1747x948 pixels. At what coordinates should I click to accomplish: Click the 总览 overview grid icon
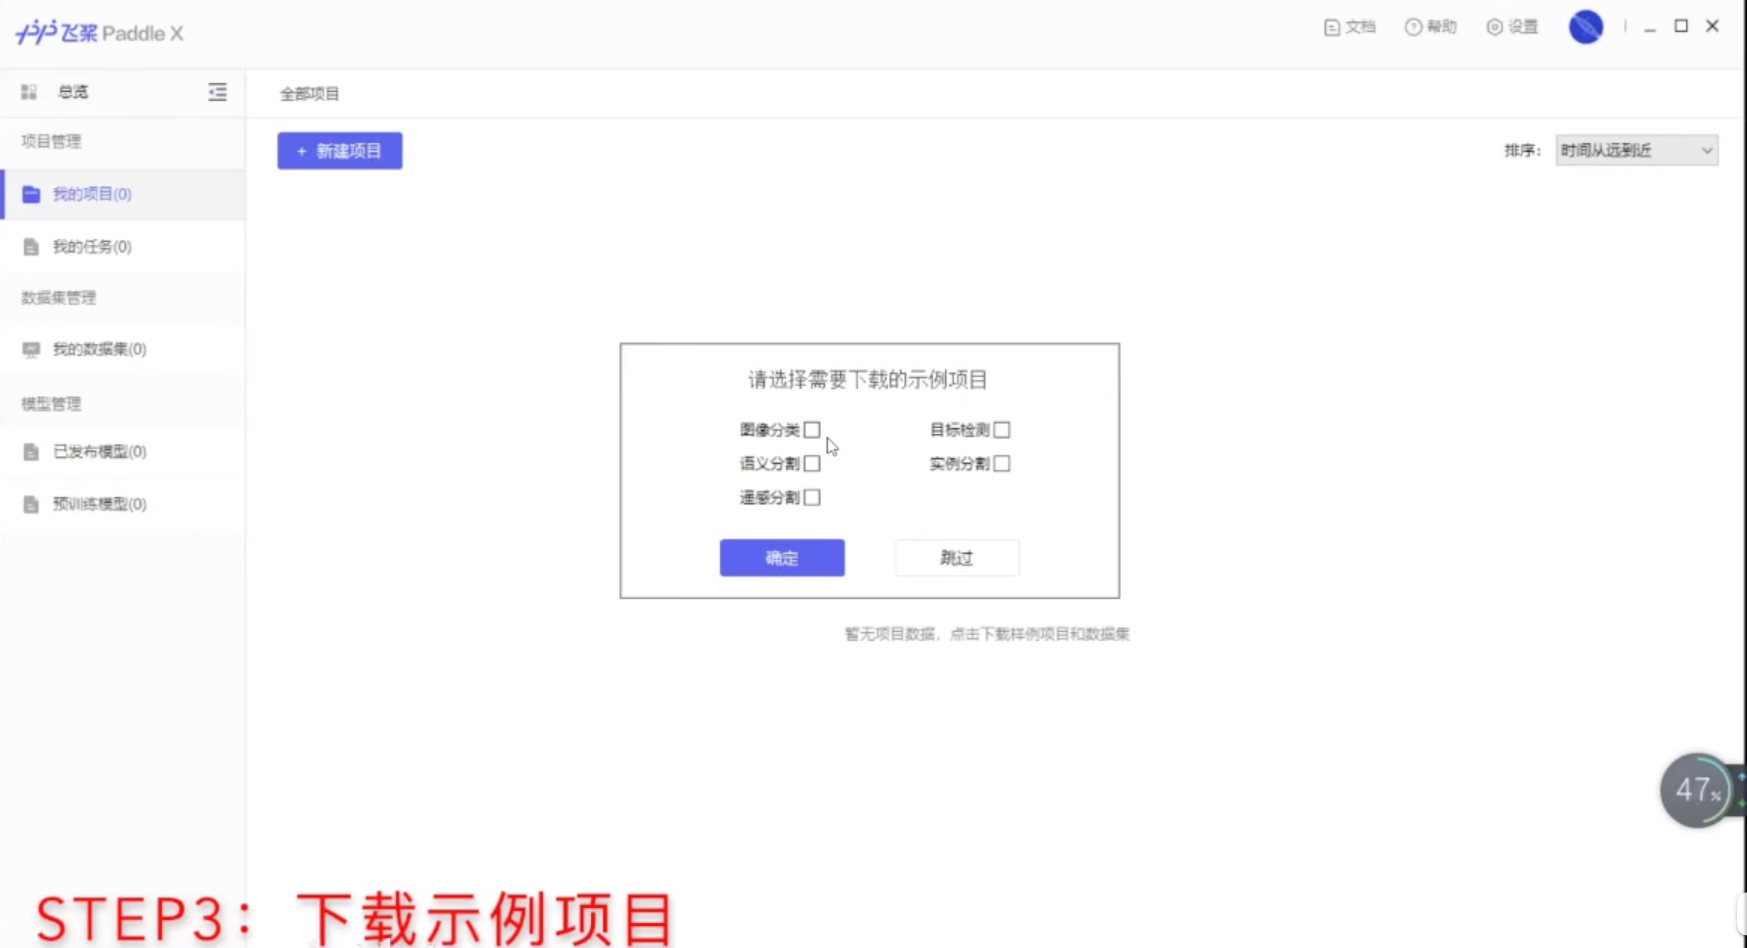[x=28, y=91]
